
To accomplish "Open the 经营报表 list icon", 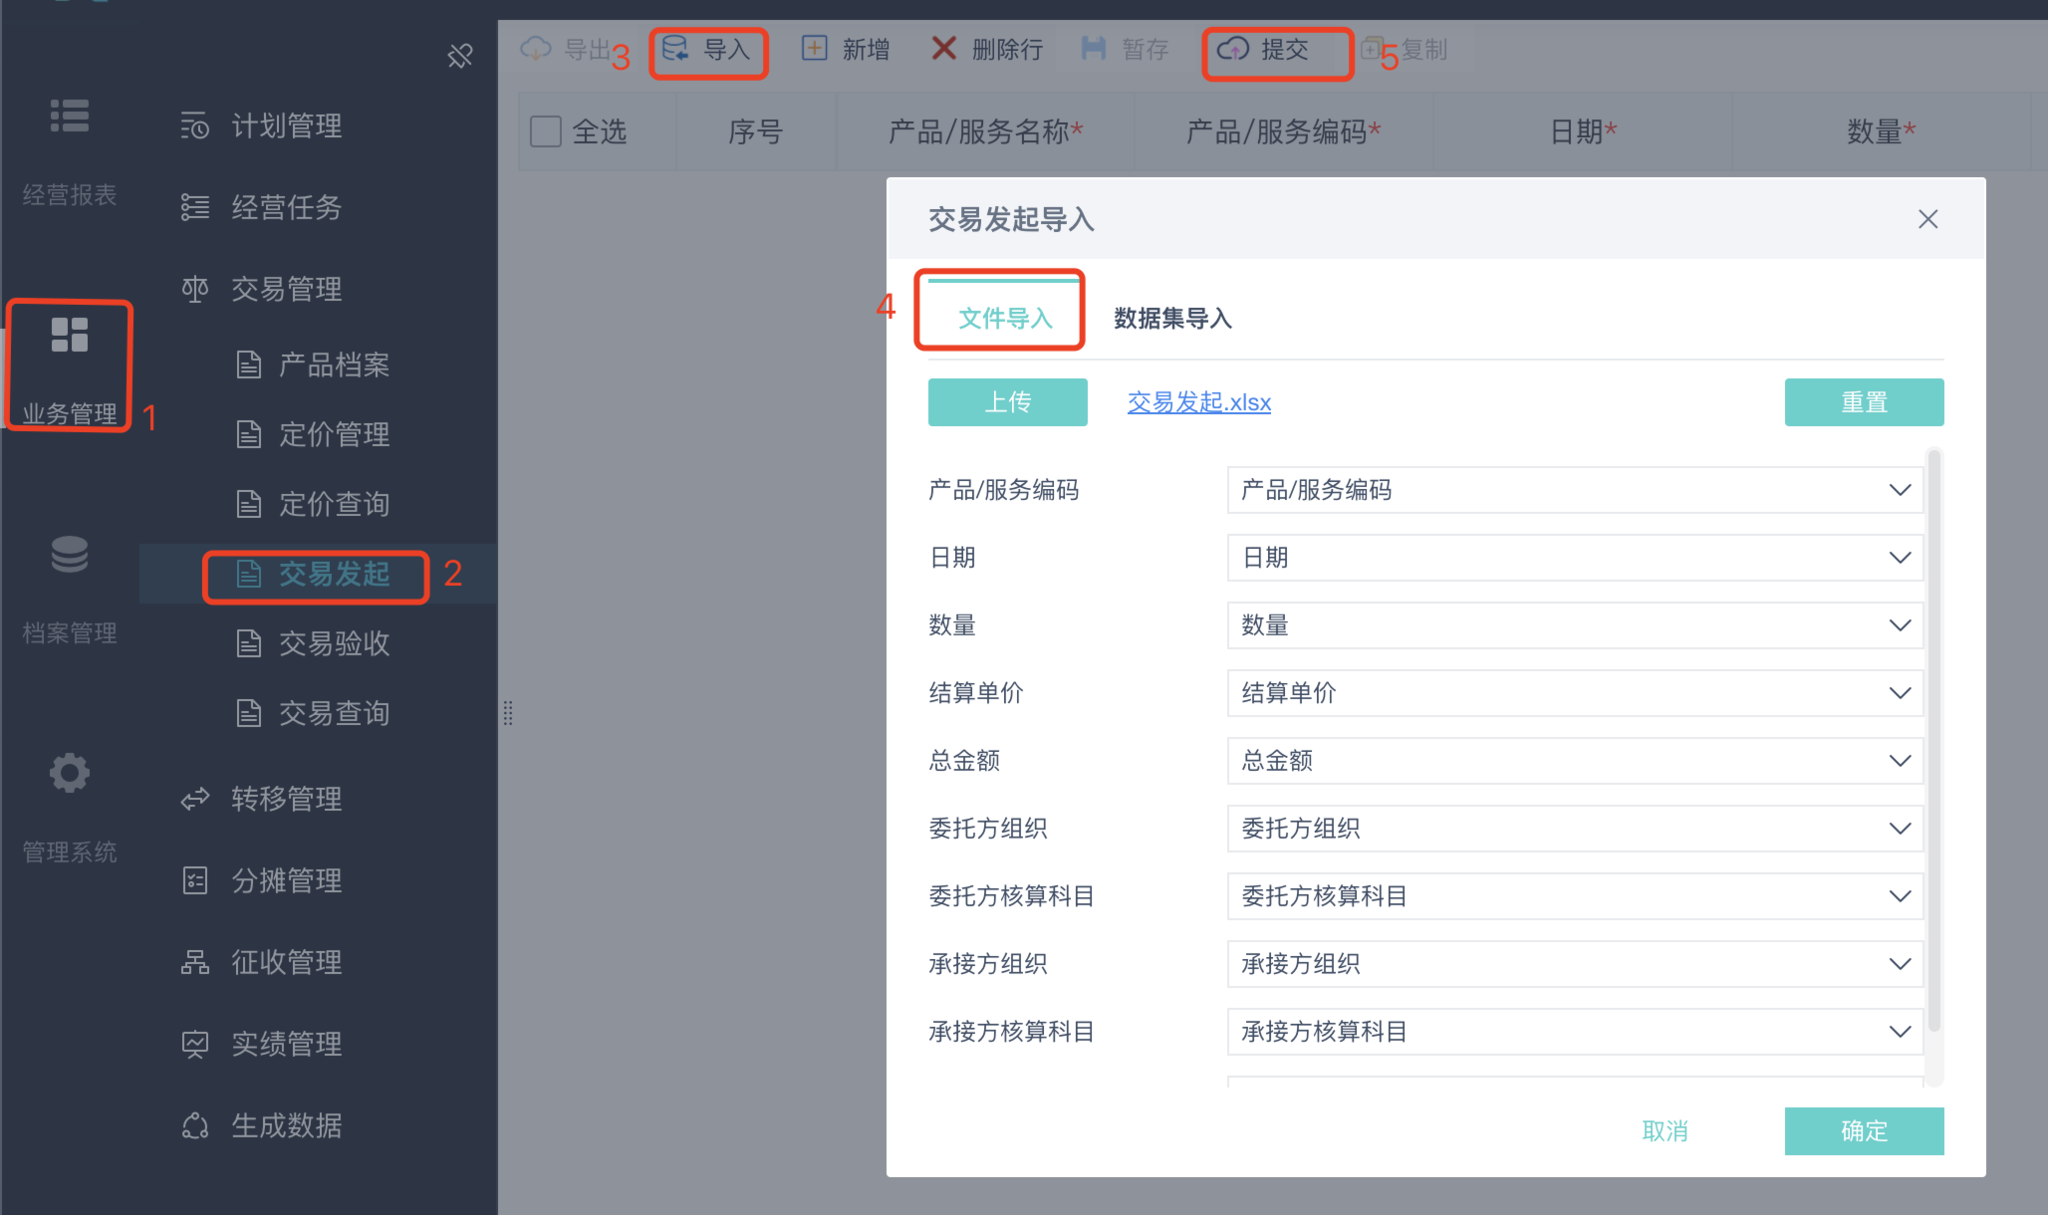I will (70, 117).
